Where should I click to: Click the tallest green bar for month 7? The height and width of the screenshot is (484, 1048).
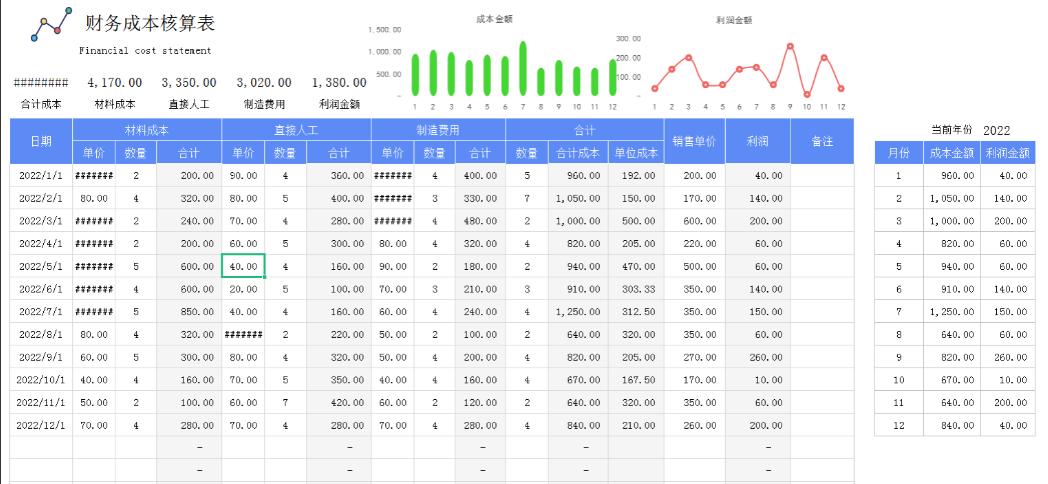tap(523, 68)
